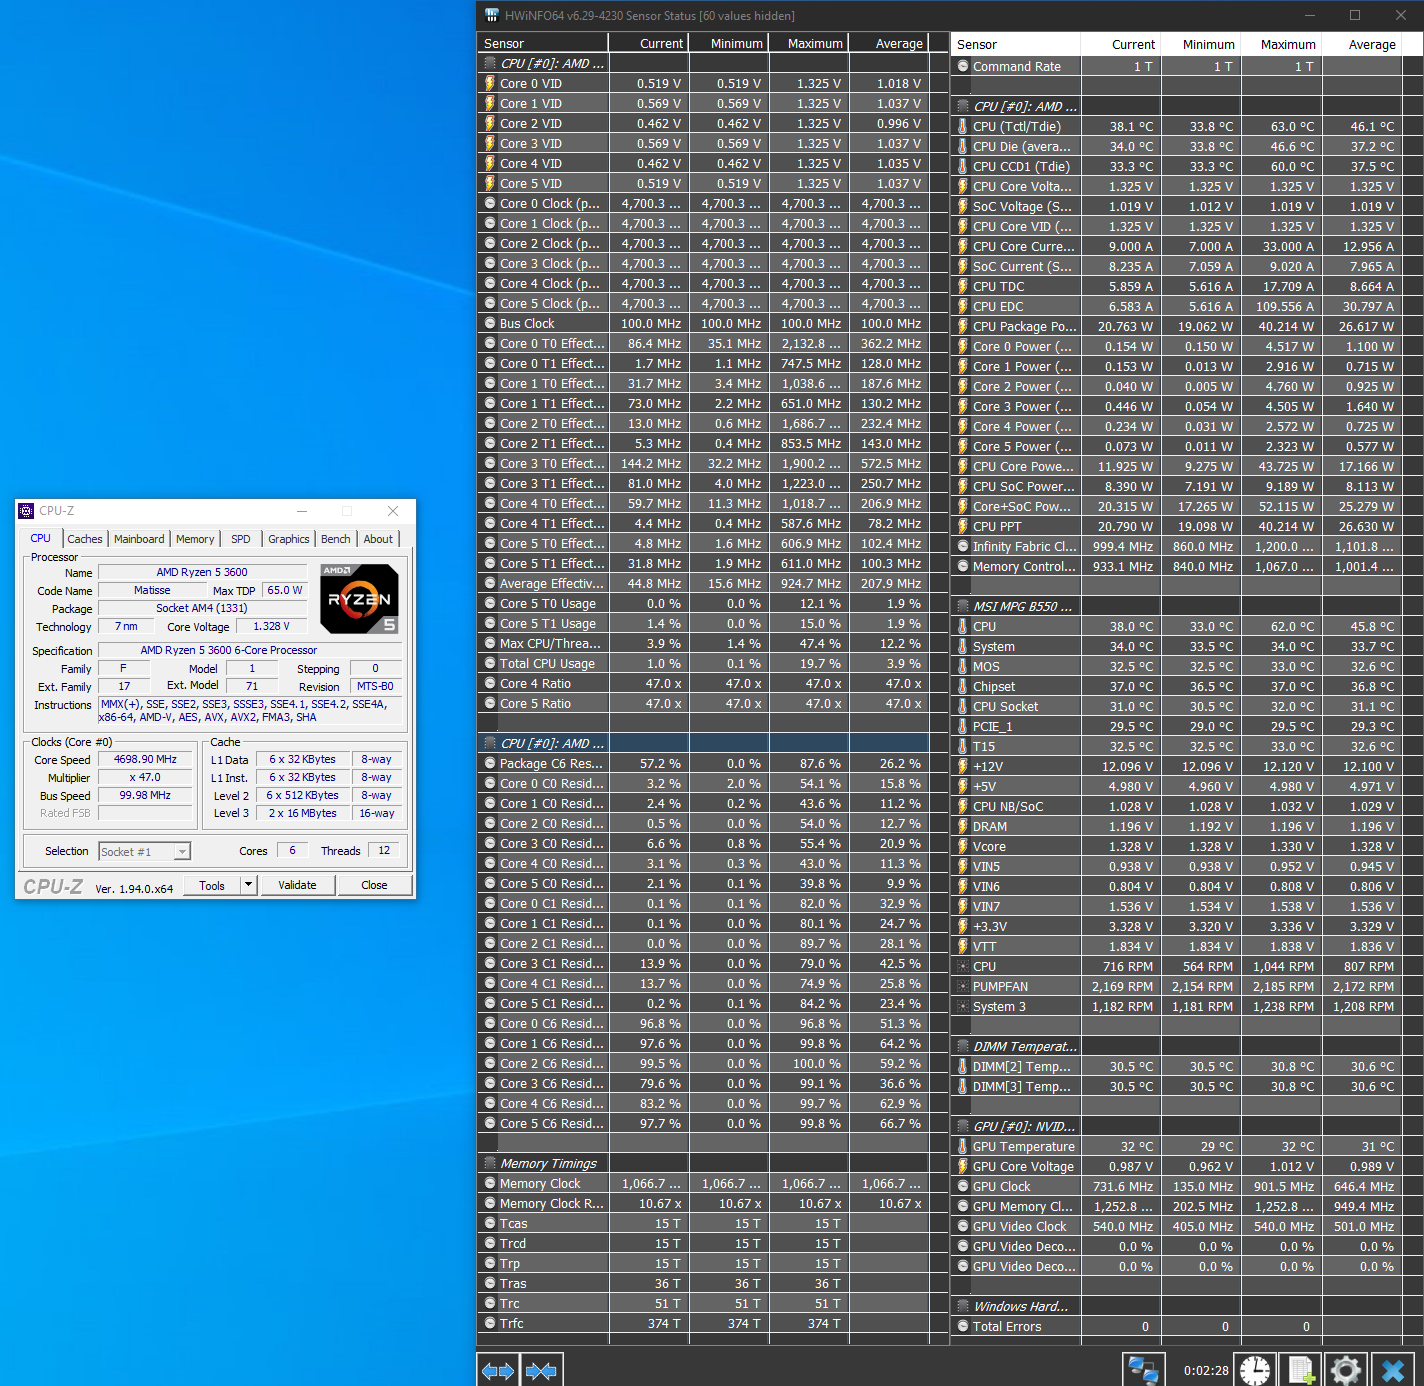Open the Bench tab in CPU-Z
Image resolution: width=1424 pixels, height=1386 pixels.
point(335,539)
